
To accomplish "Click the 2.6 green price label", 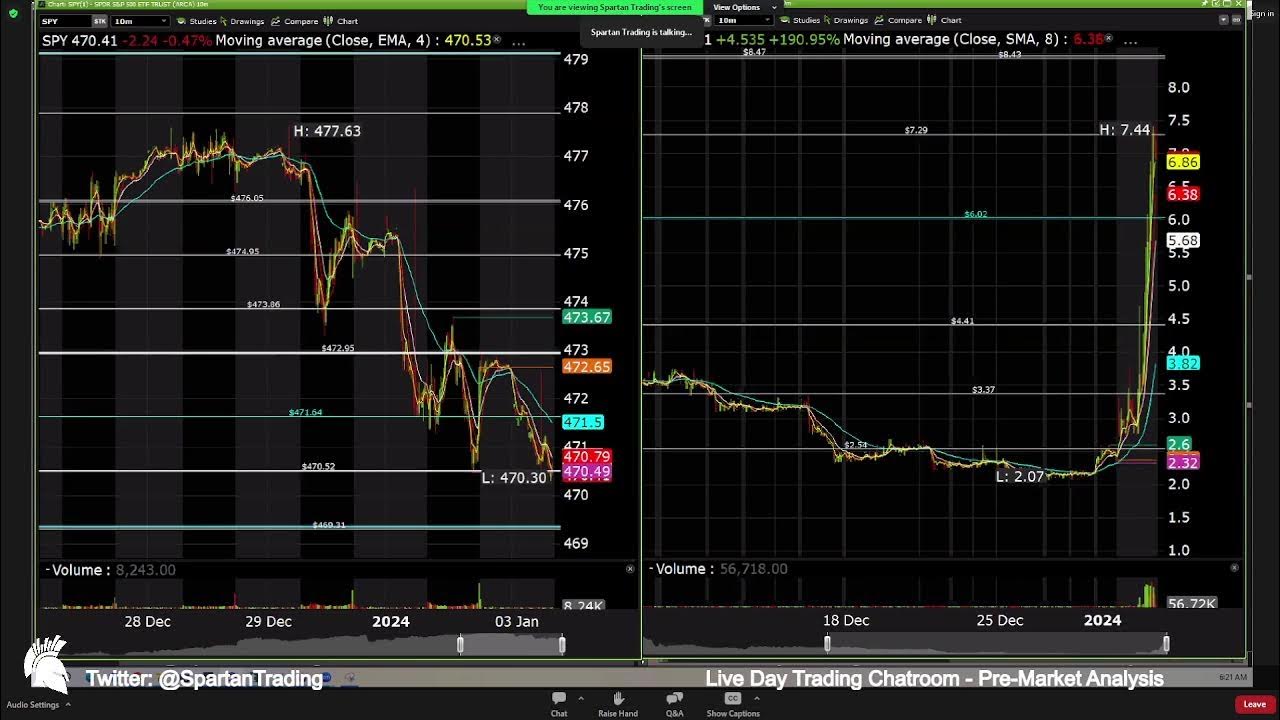I will point(1179,444).
